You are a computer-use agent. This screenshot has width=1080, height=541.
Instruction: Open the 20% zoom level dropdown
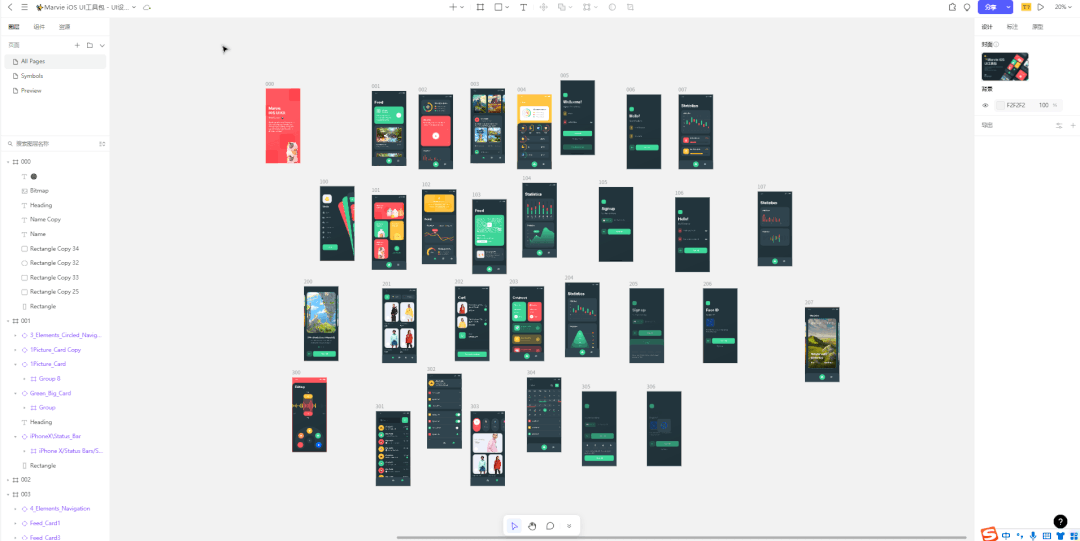[x=1064, y=7]
